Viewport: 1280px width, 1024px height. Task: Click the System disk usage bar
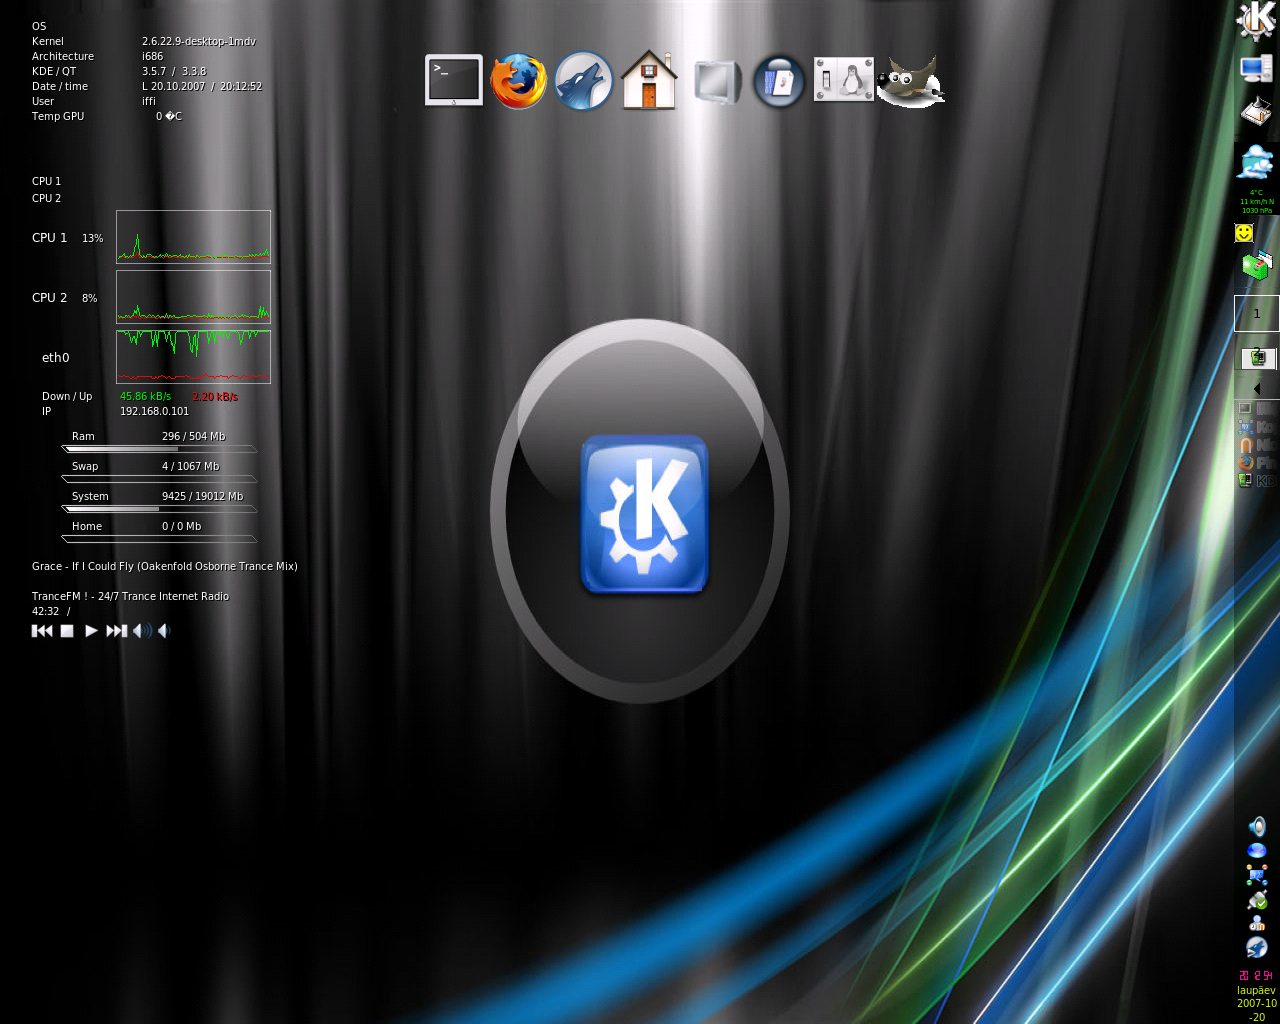click(159, 509)
